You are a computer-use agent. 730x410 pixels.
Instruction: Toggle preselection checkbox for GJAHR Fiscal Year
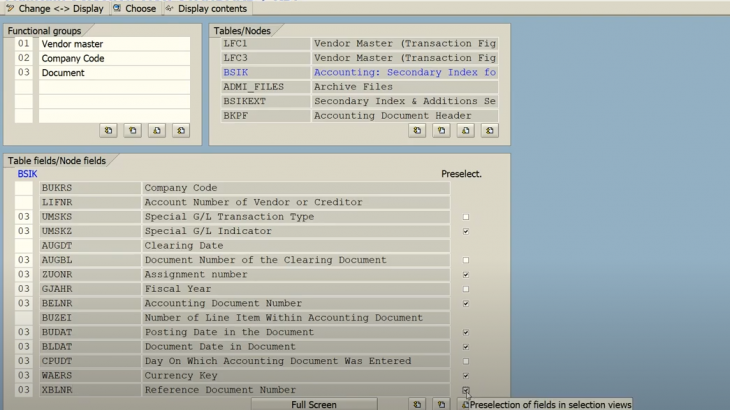point(466,289)
